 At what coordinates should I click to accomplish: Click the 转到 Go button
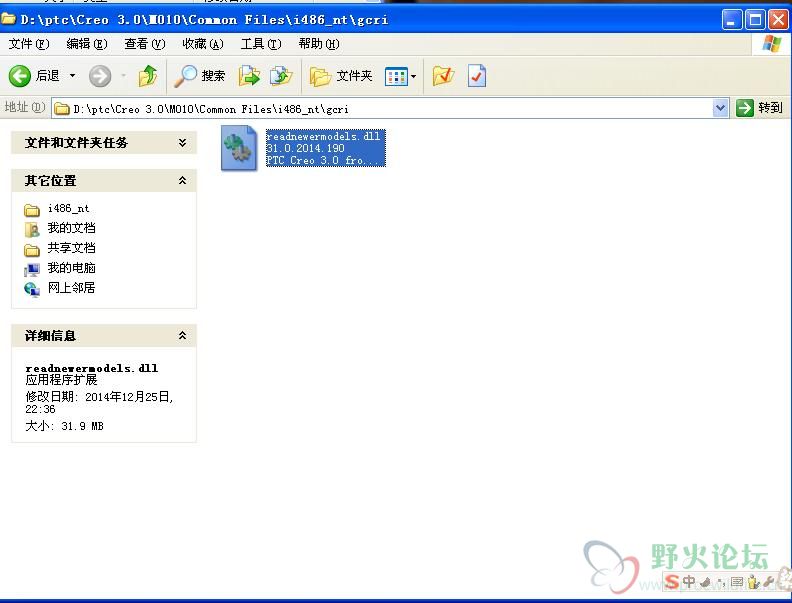point(759,108)
